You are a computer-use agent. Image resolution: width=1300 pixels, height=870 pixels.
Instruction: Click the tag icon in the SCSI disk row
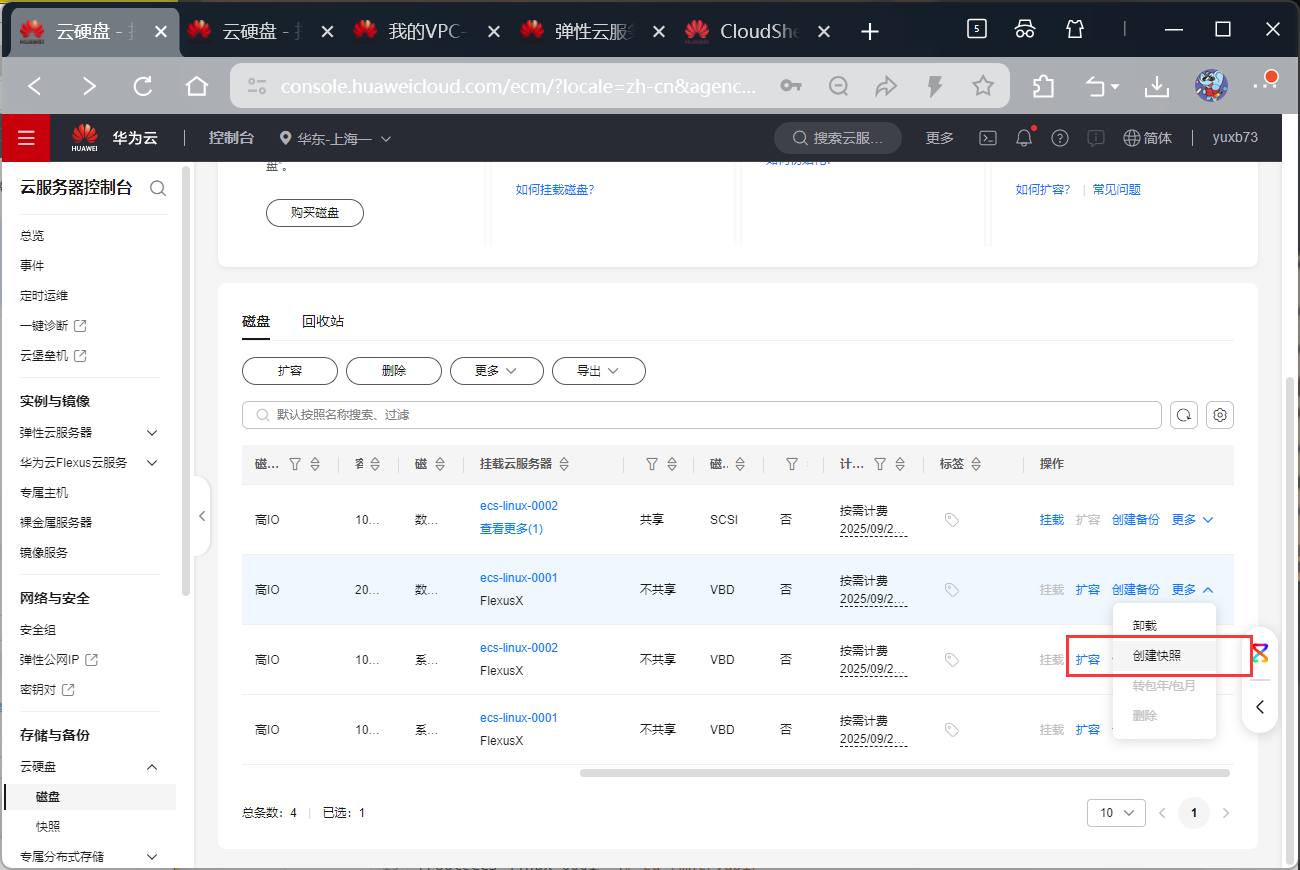coord(952,520)
